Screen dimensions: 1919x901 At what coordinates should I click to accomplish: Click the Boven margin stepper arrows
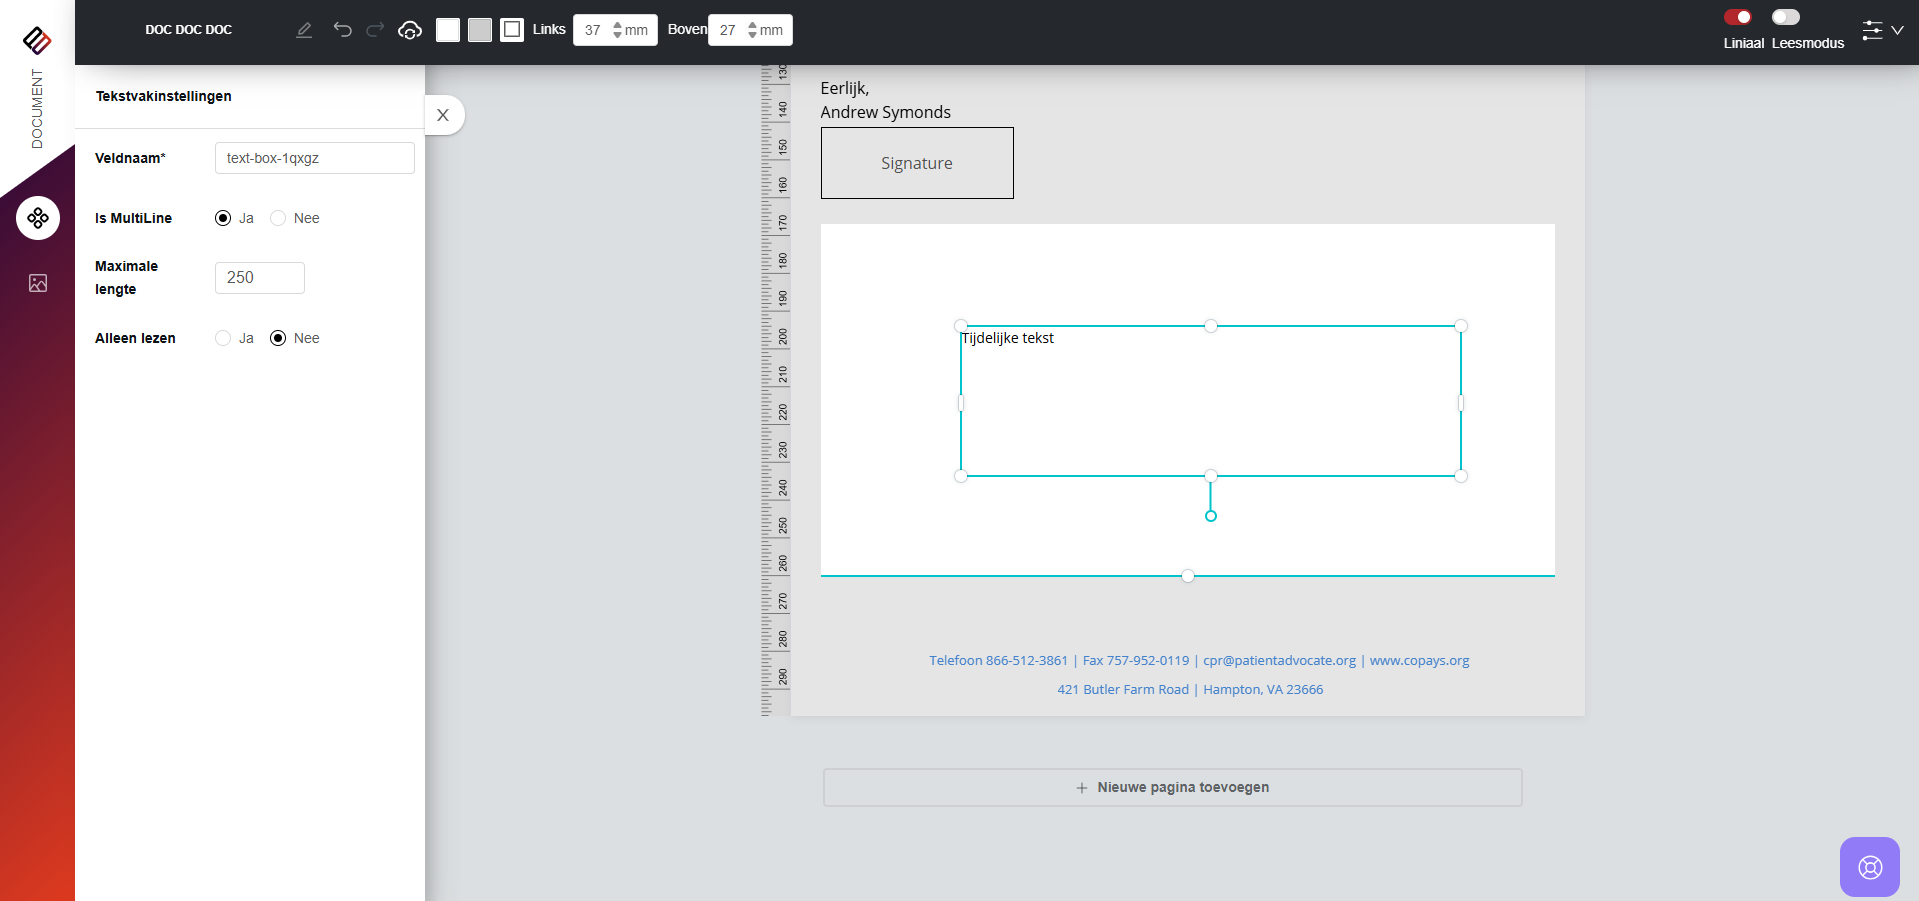pyautogui.click(x=752, y=30)
